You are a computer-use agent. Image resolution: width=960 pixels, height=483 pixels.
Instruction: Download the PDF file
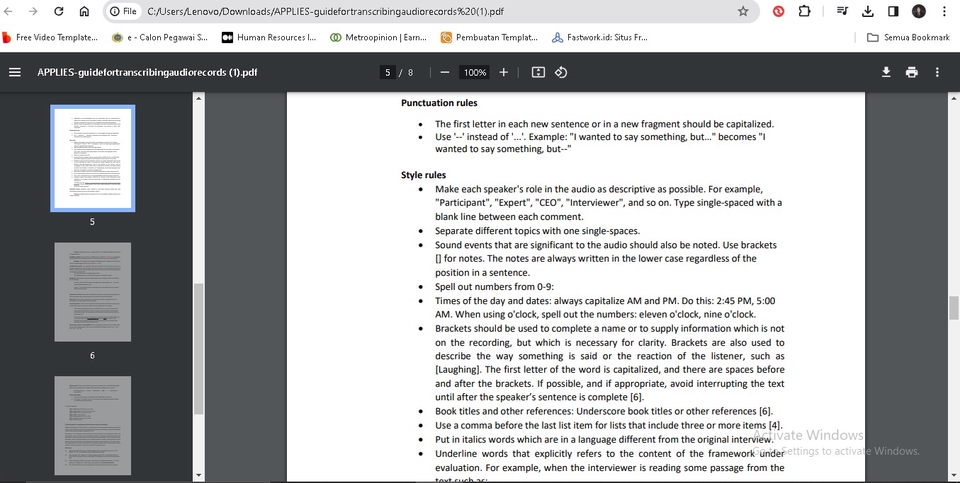pyautogui.click(x=886, y=72)
